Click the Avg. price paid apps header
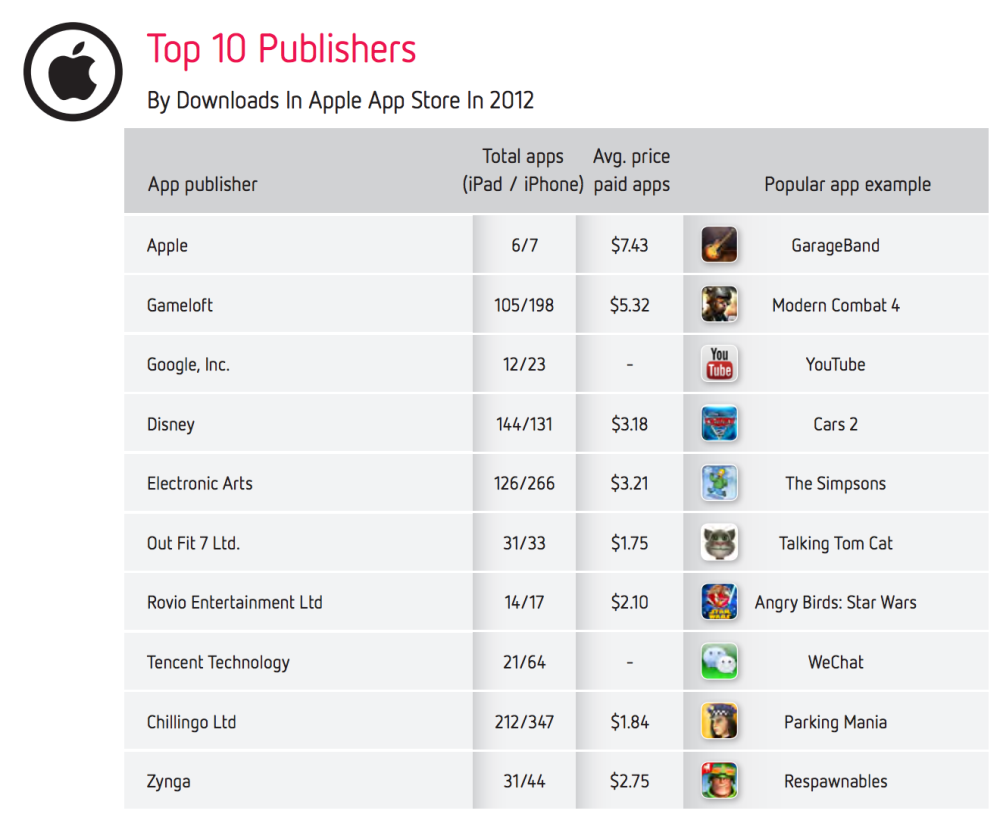Image resolution: width=1000 pixels, height=817 pixels. 631,170
